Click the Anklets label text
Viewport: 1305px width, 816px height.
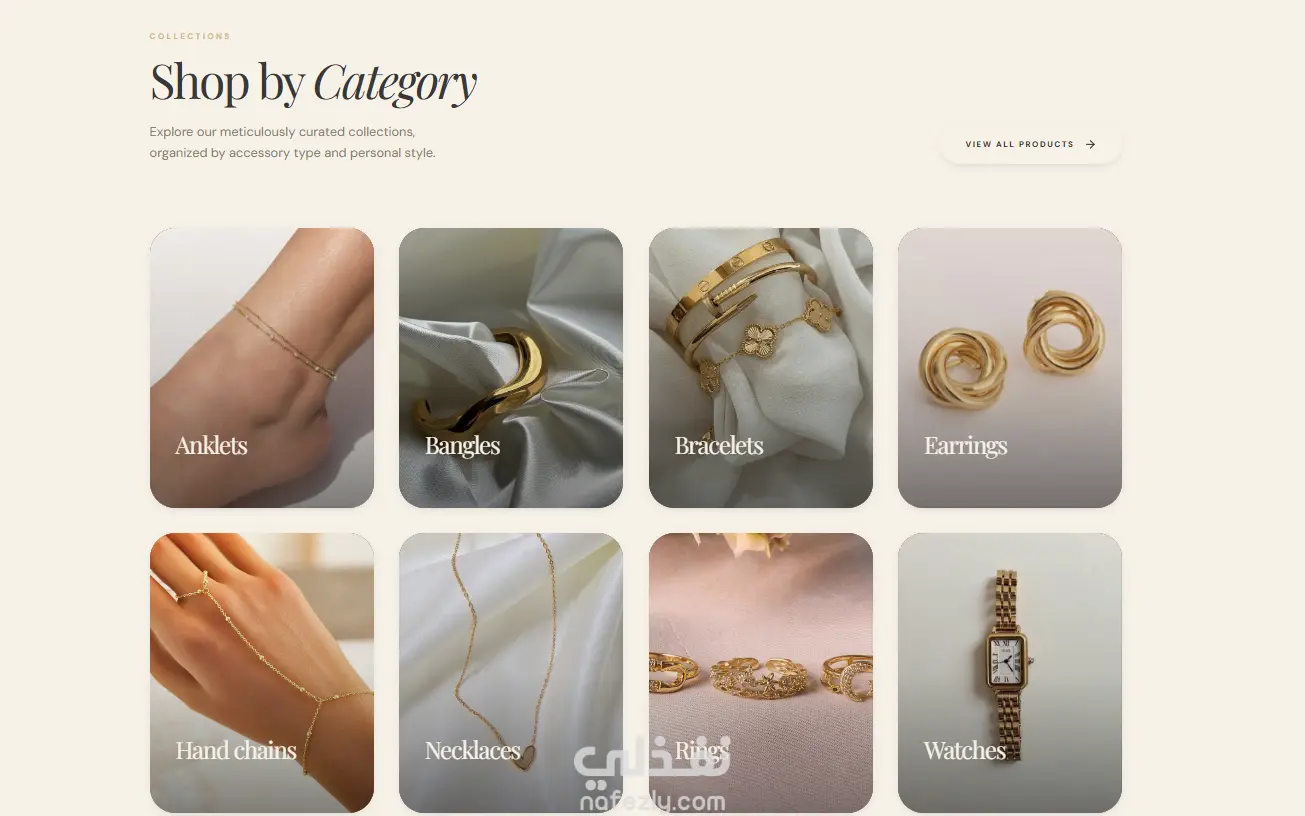211,446
